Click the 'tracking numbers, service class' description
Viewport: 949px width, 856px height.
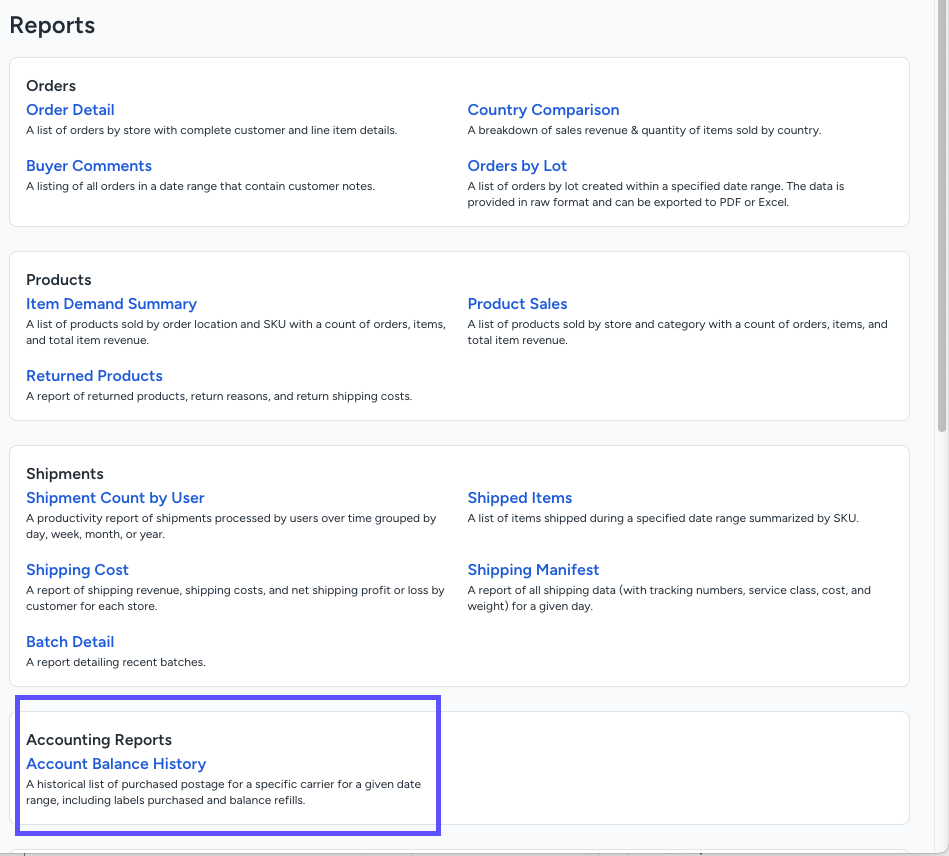669,598
